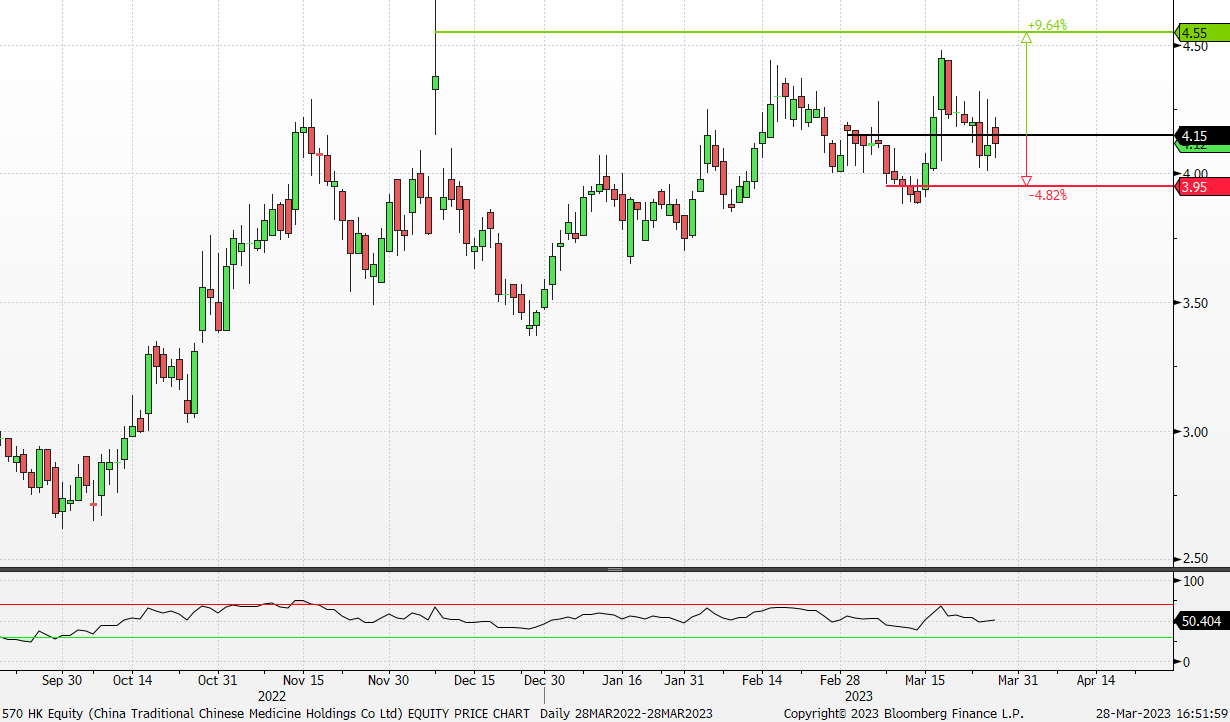Click the Mar 15 date label
The height and width of the screenshot is (722, 1230).
[x=925, y=681]
